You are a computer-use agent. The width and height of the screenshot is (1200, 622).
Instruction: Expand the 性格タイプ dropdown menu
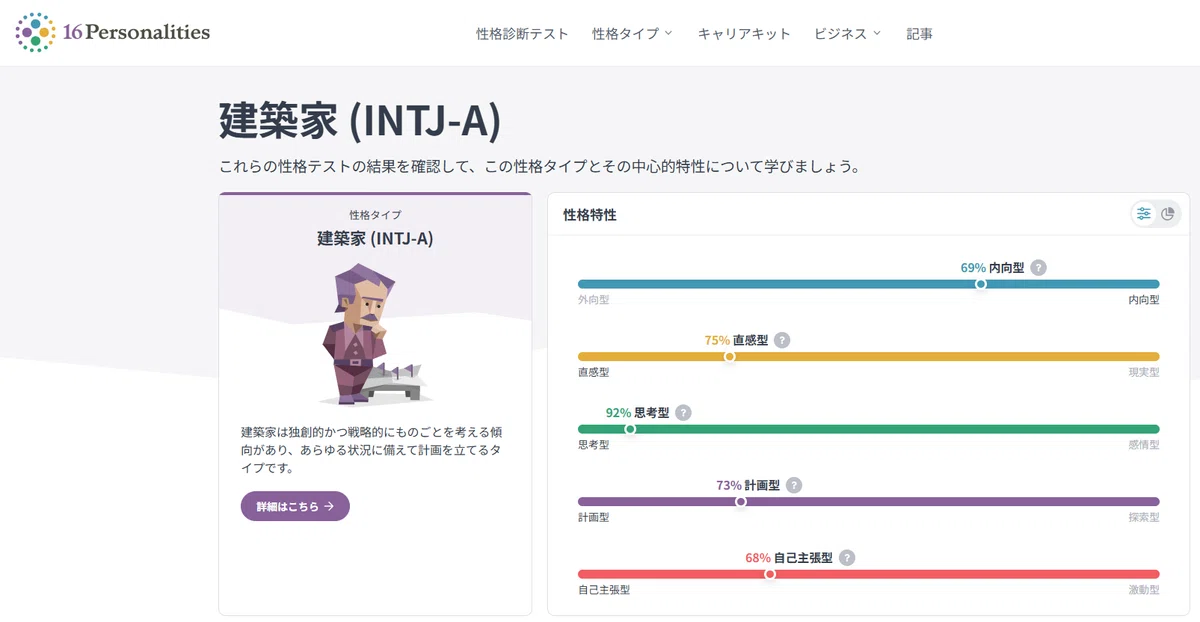[632, 33]
